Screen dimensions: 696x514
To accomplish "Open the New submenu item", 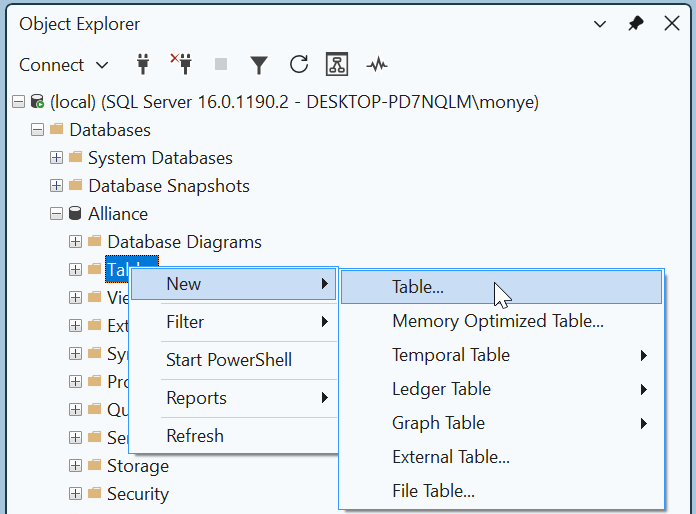I will 233,284.
